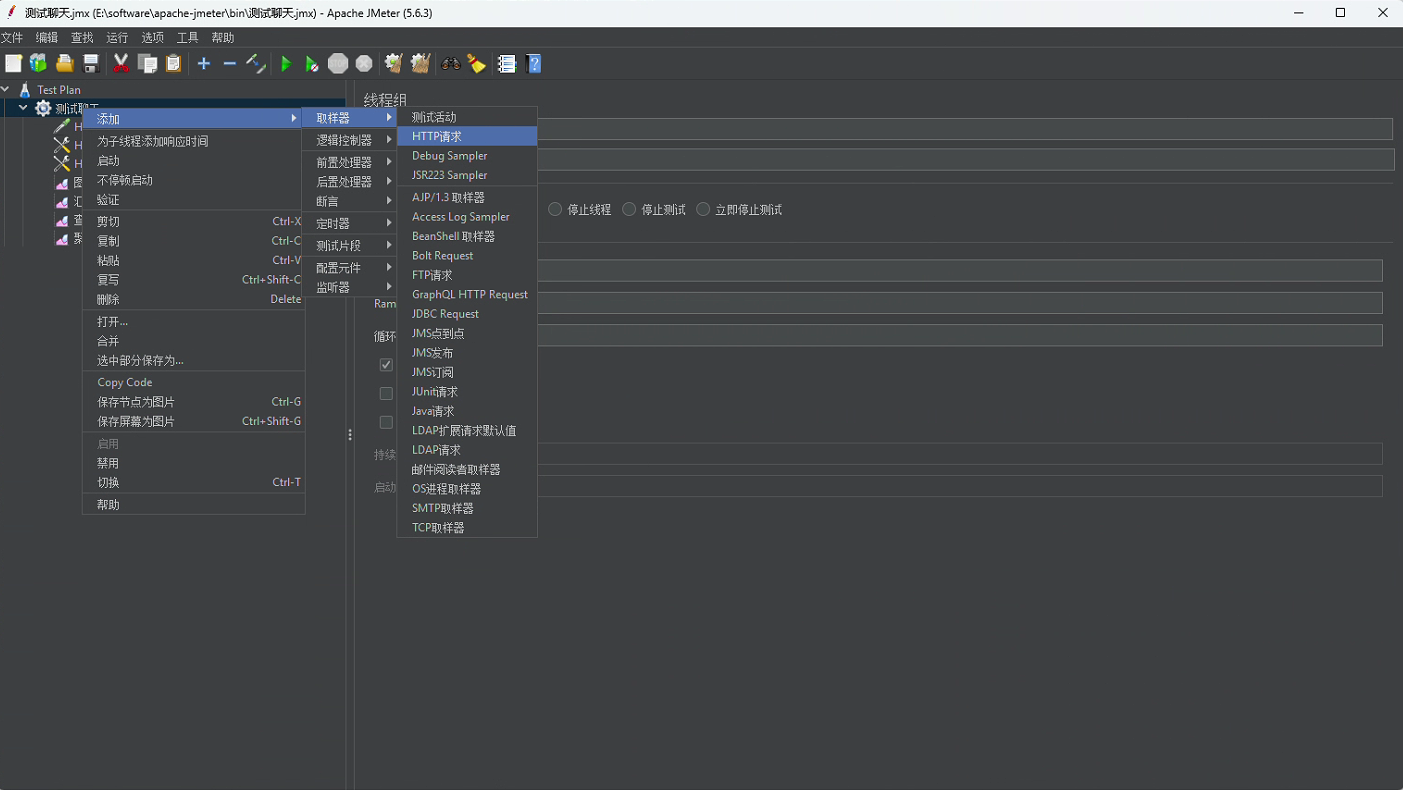Click the Stop test toolbar icon

[x=338, y=63]
